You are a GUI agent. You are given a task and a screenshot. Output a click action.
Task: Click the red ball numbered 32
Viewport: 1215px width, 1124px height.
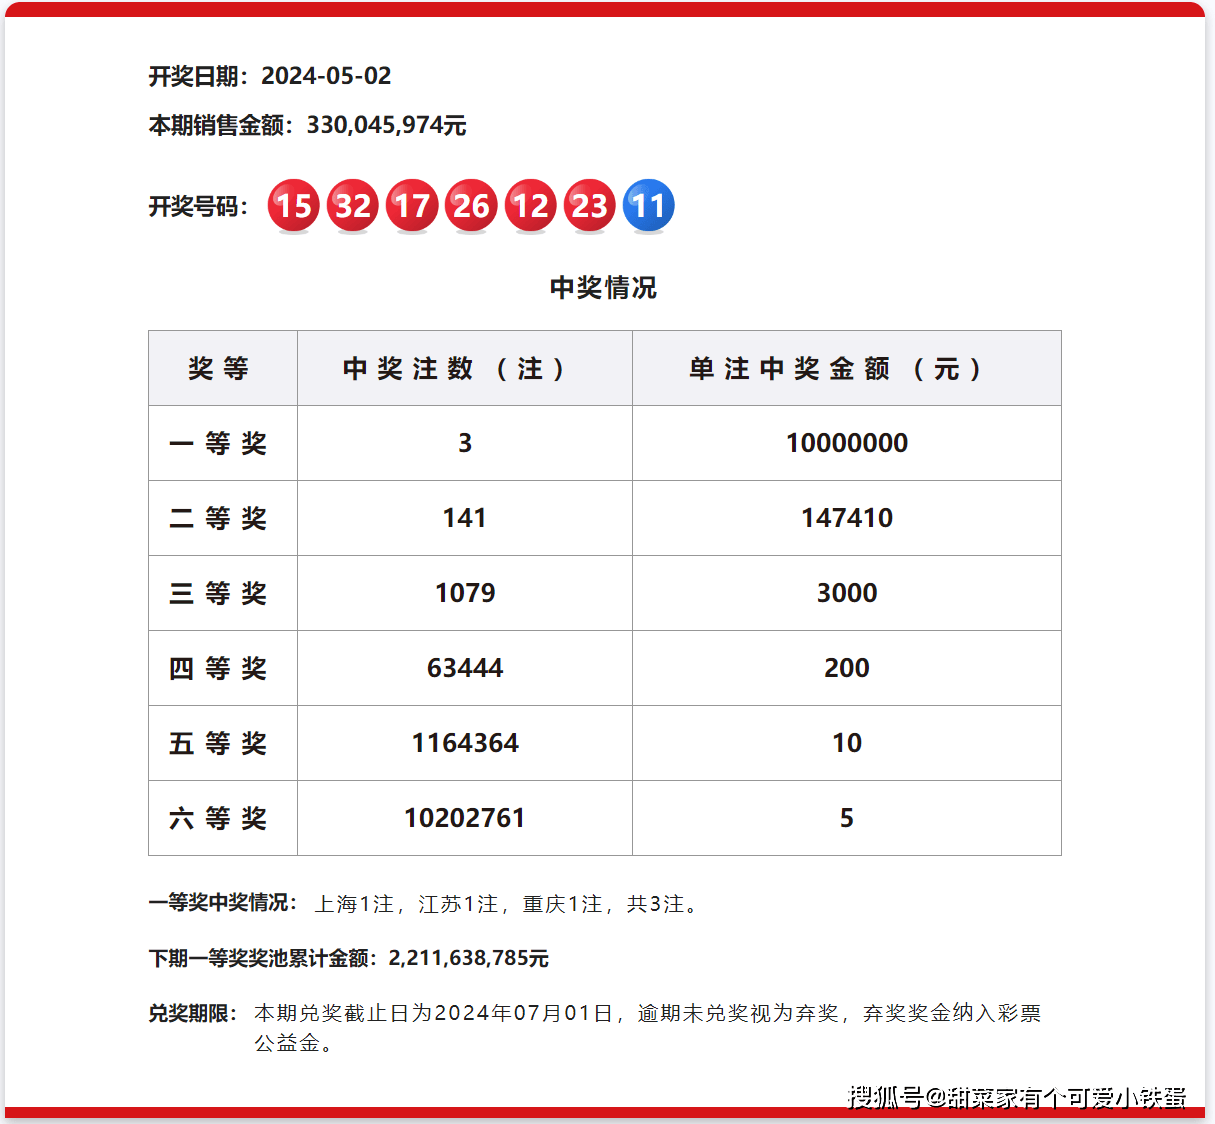353,206
